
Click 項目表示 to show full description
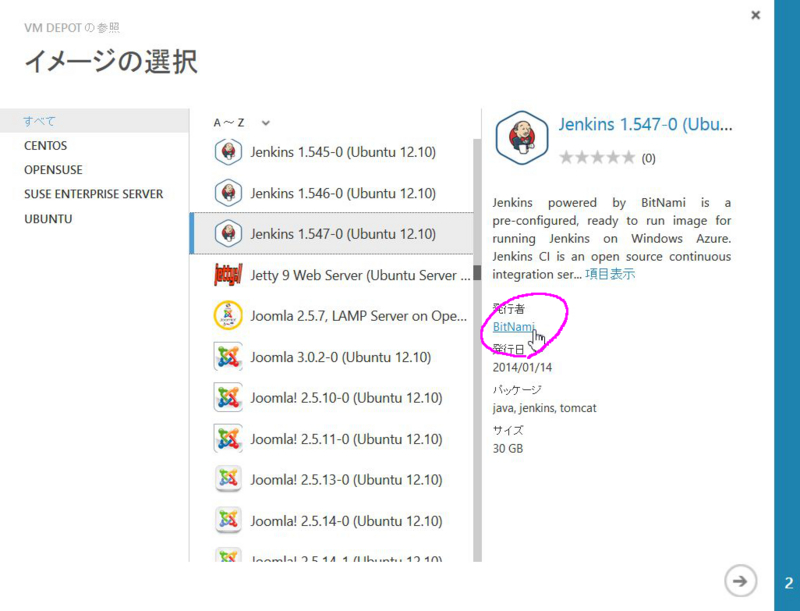610,274
